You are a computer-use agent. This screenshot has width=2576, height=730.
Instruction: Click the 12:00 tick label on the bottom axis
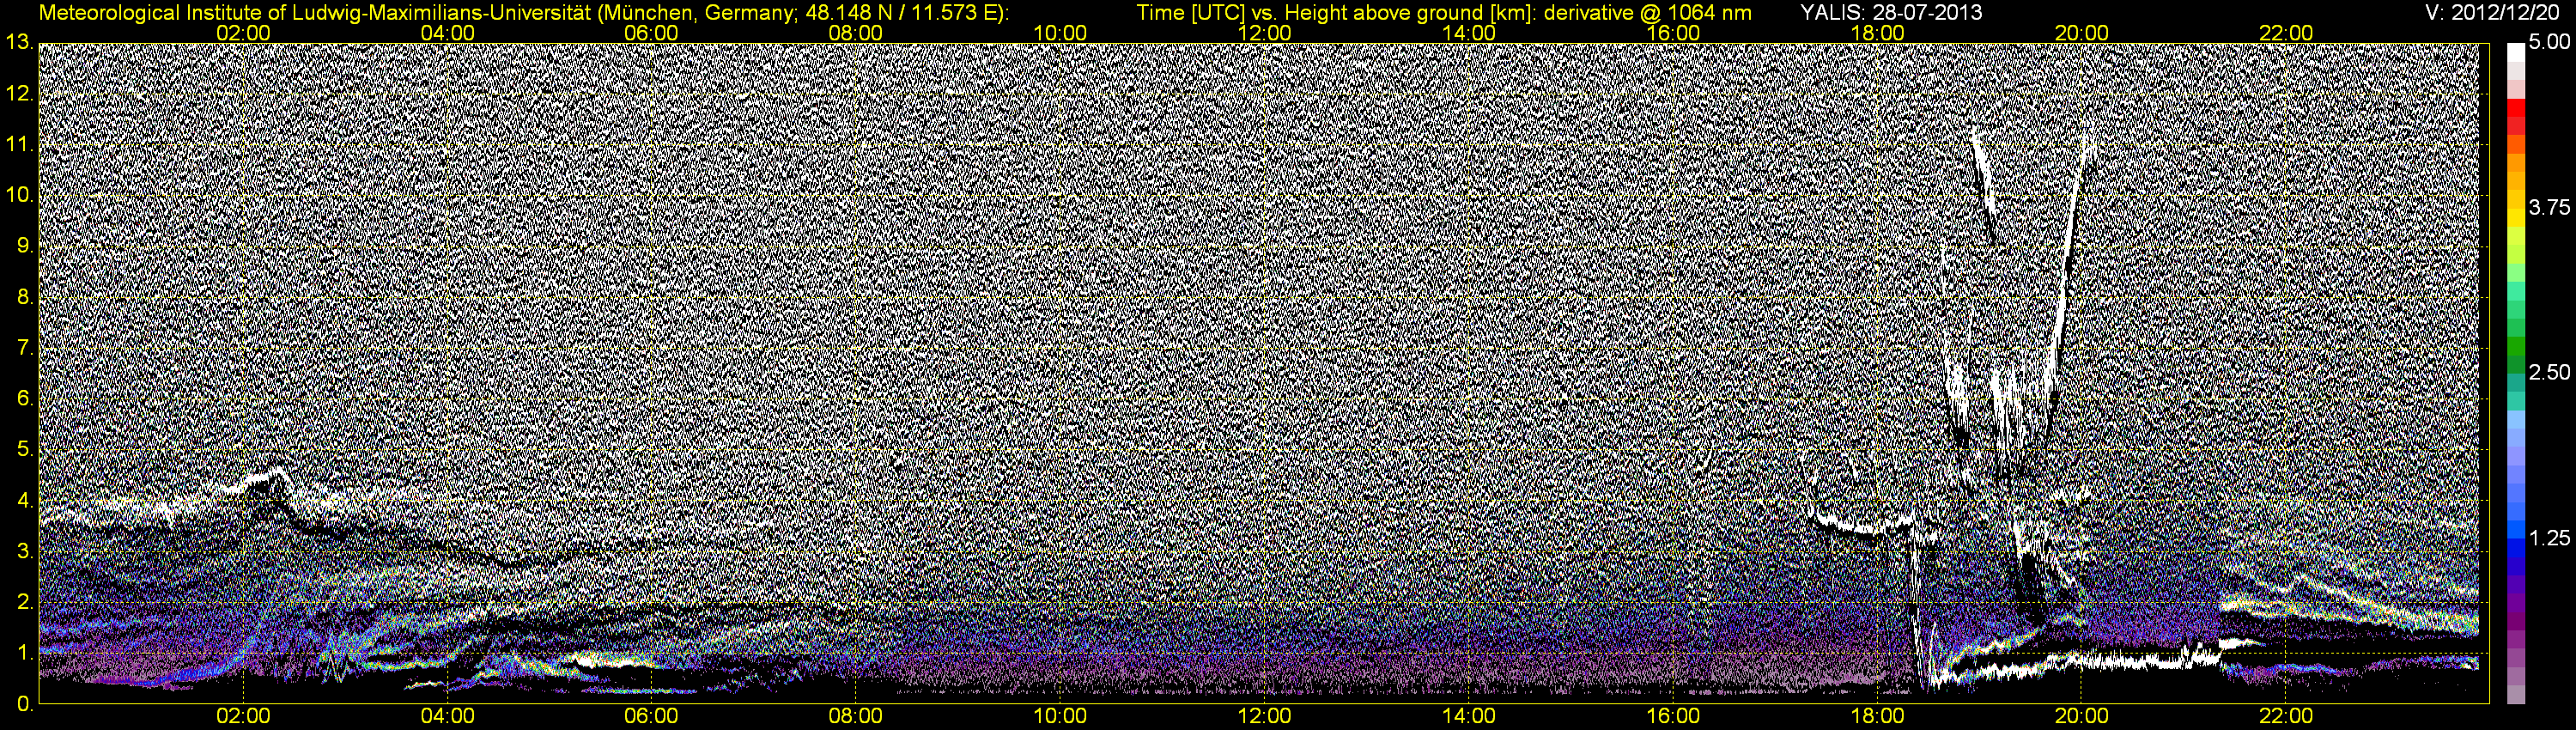coord(1265,717)
